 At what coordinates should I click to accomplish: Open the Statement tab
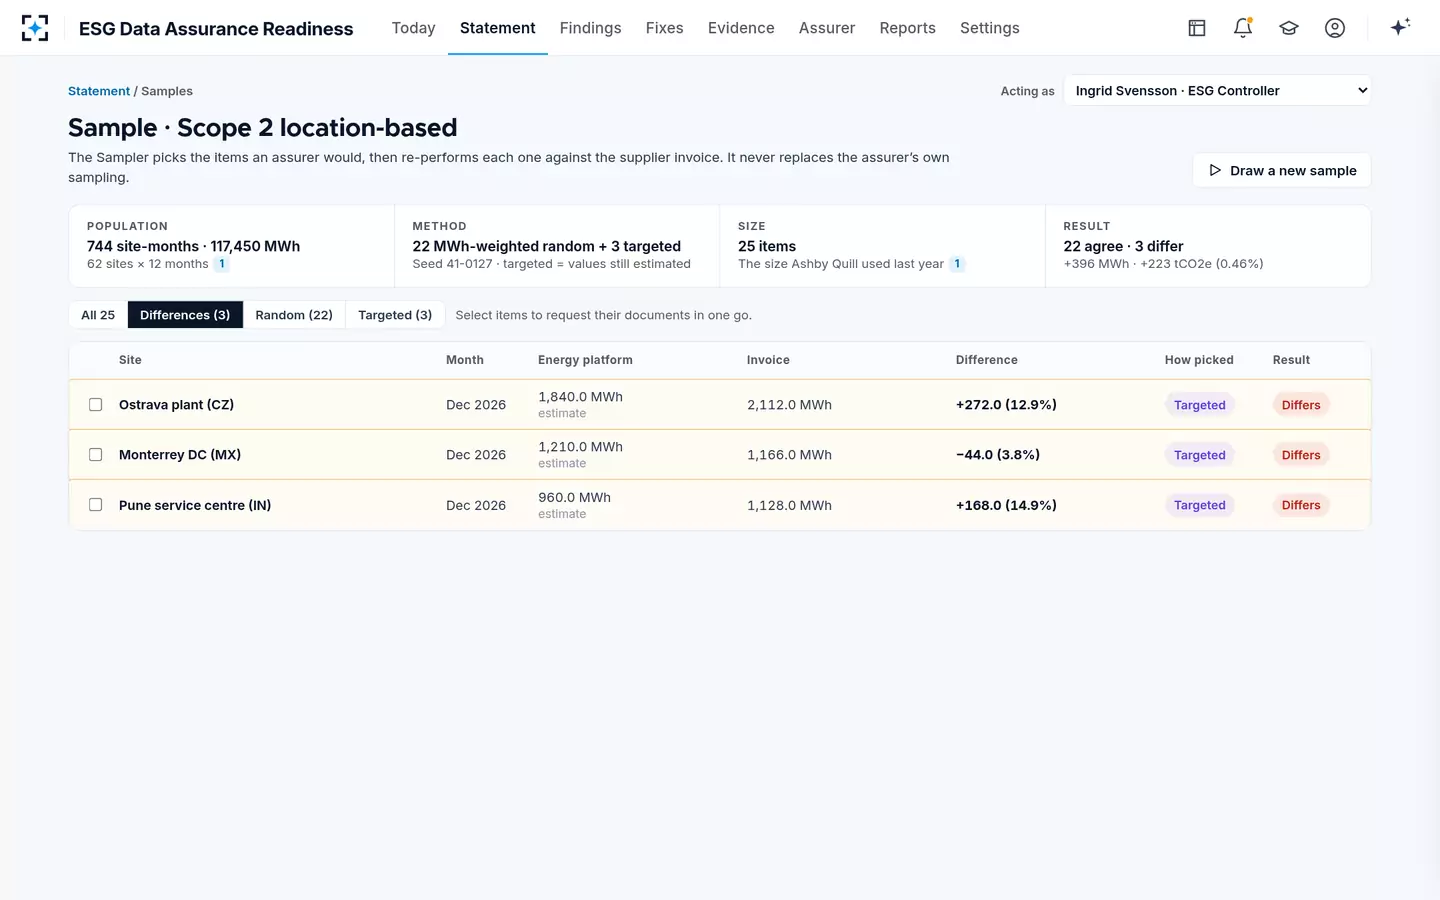tap(498, 28)
